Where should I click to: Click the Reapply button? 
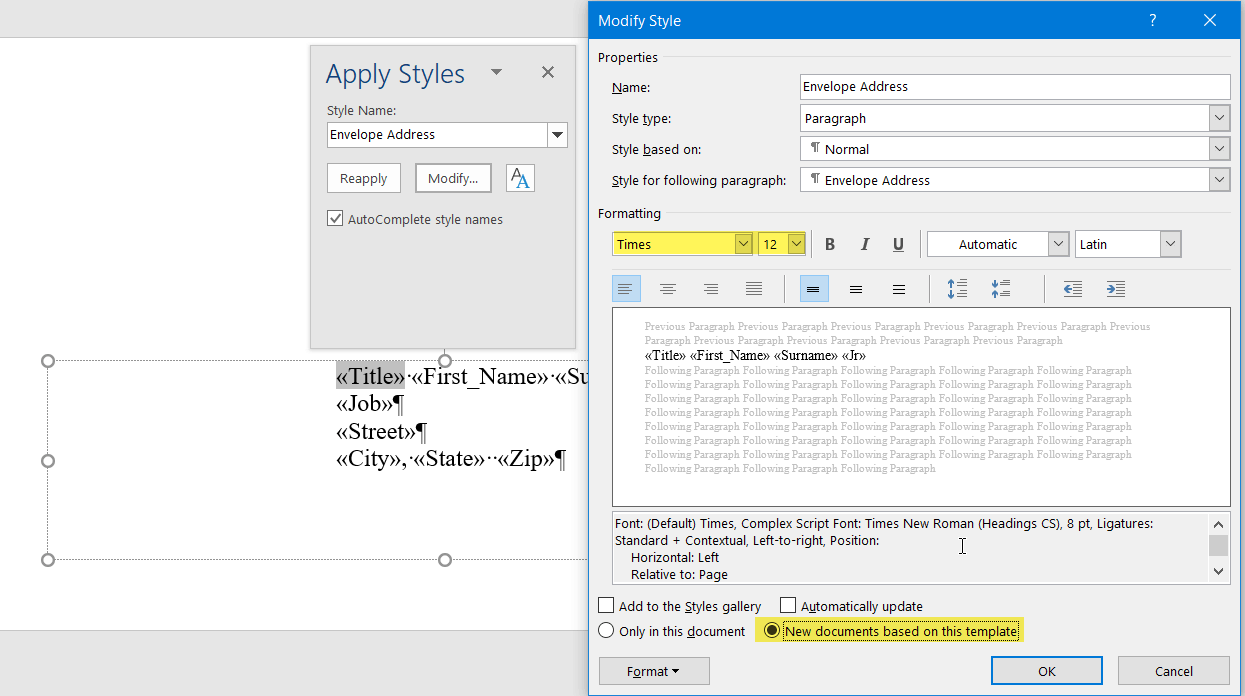[x=364, y=178]
